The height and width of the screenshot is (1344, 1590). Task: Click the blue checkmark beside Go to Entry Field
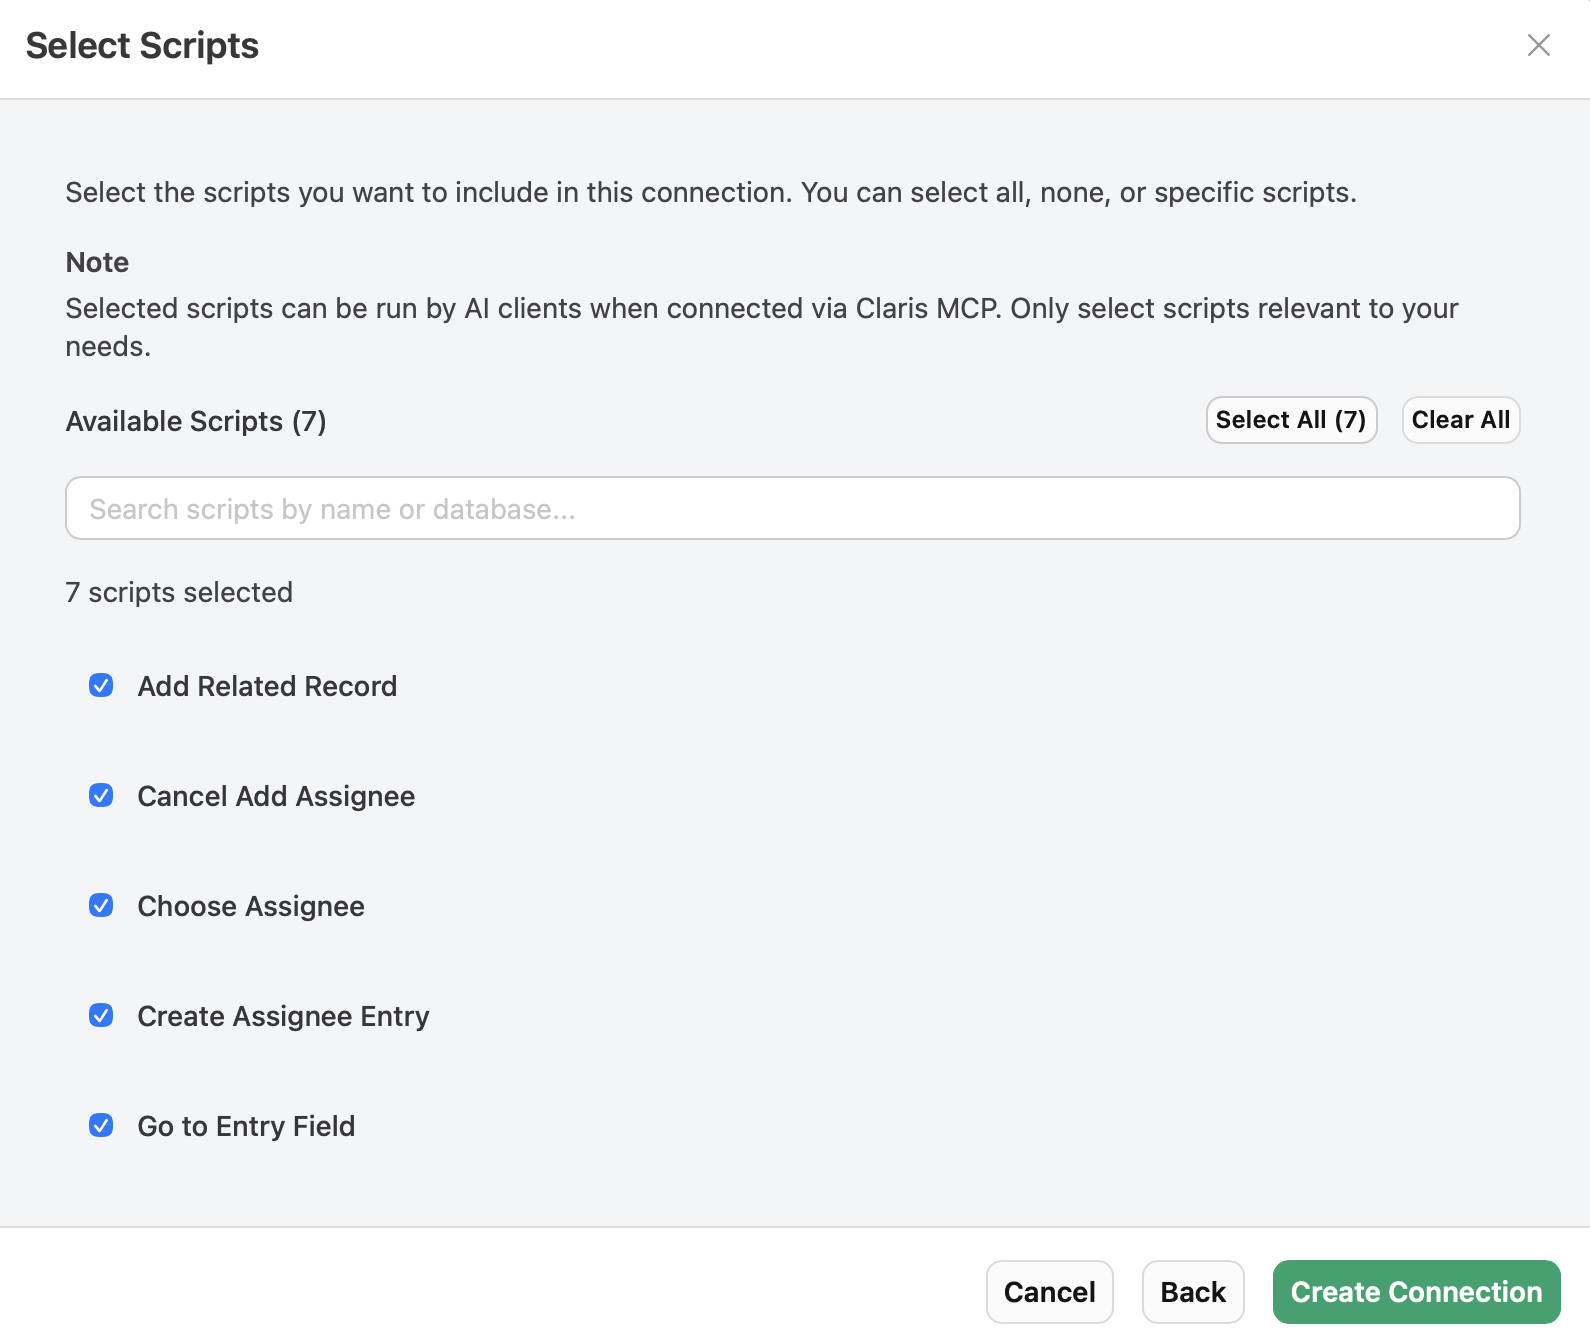(101, 1126)
